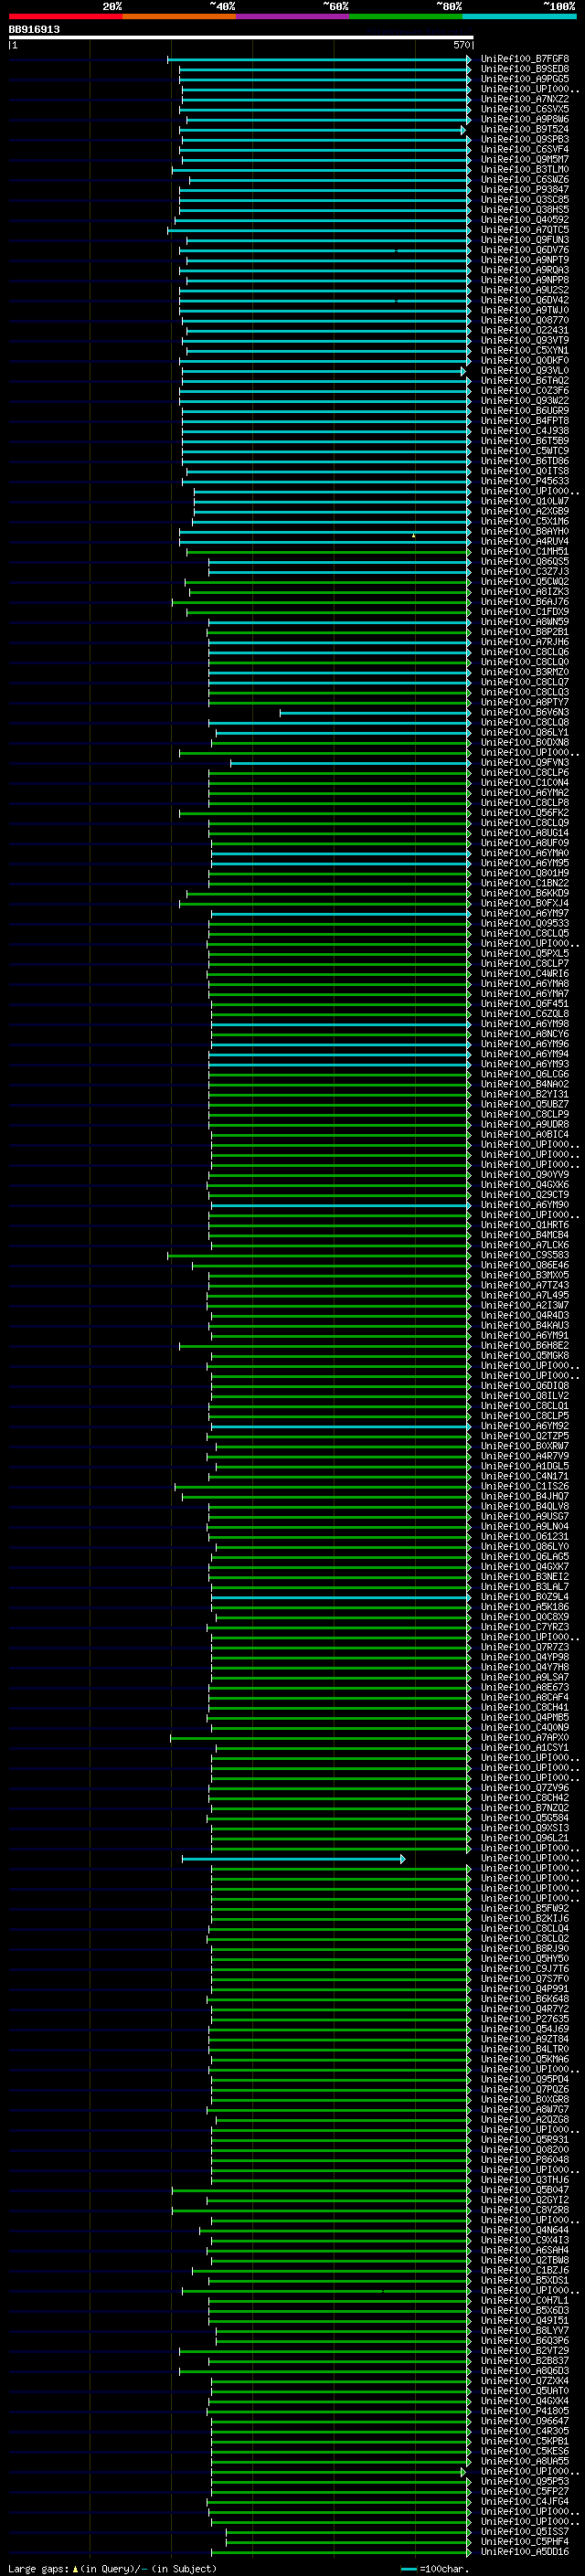
Task: Select hit label UniRef100_A9PGG5
Action: tap(525, 79)
